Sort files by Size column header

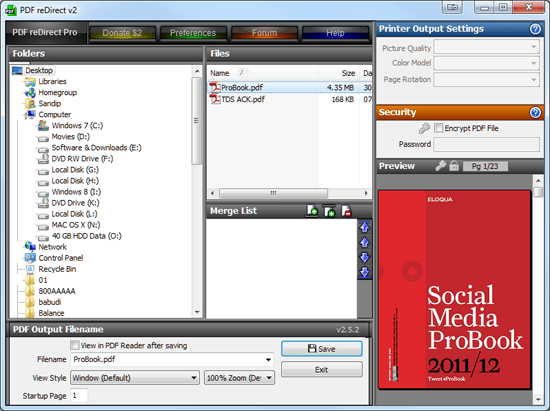(x=339, y=73)
